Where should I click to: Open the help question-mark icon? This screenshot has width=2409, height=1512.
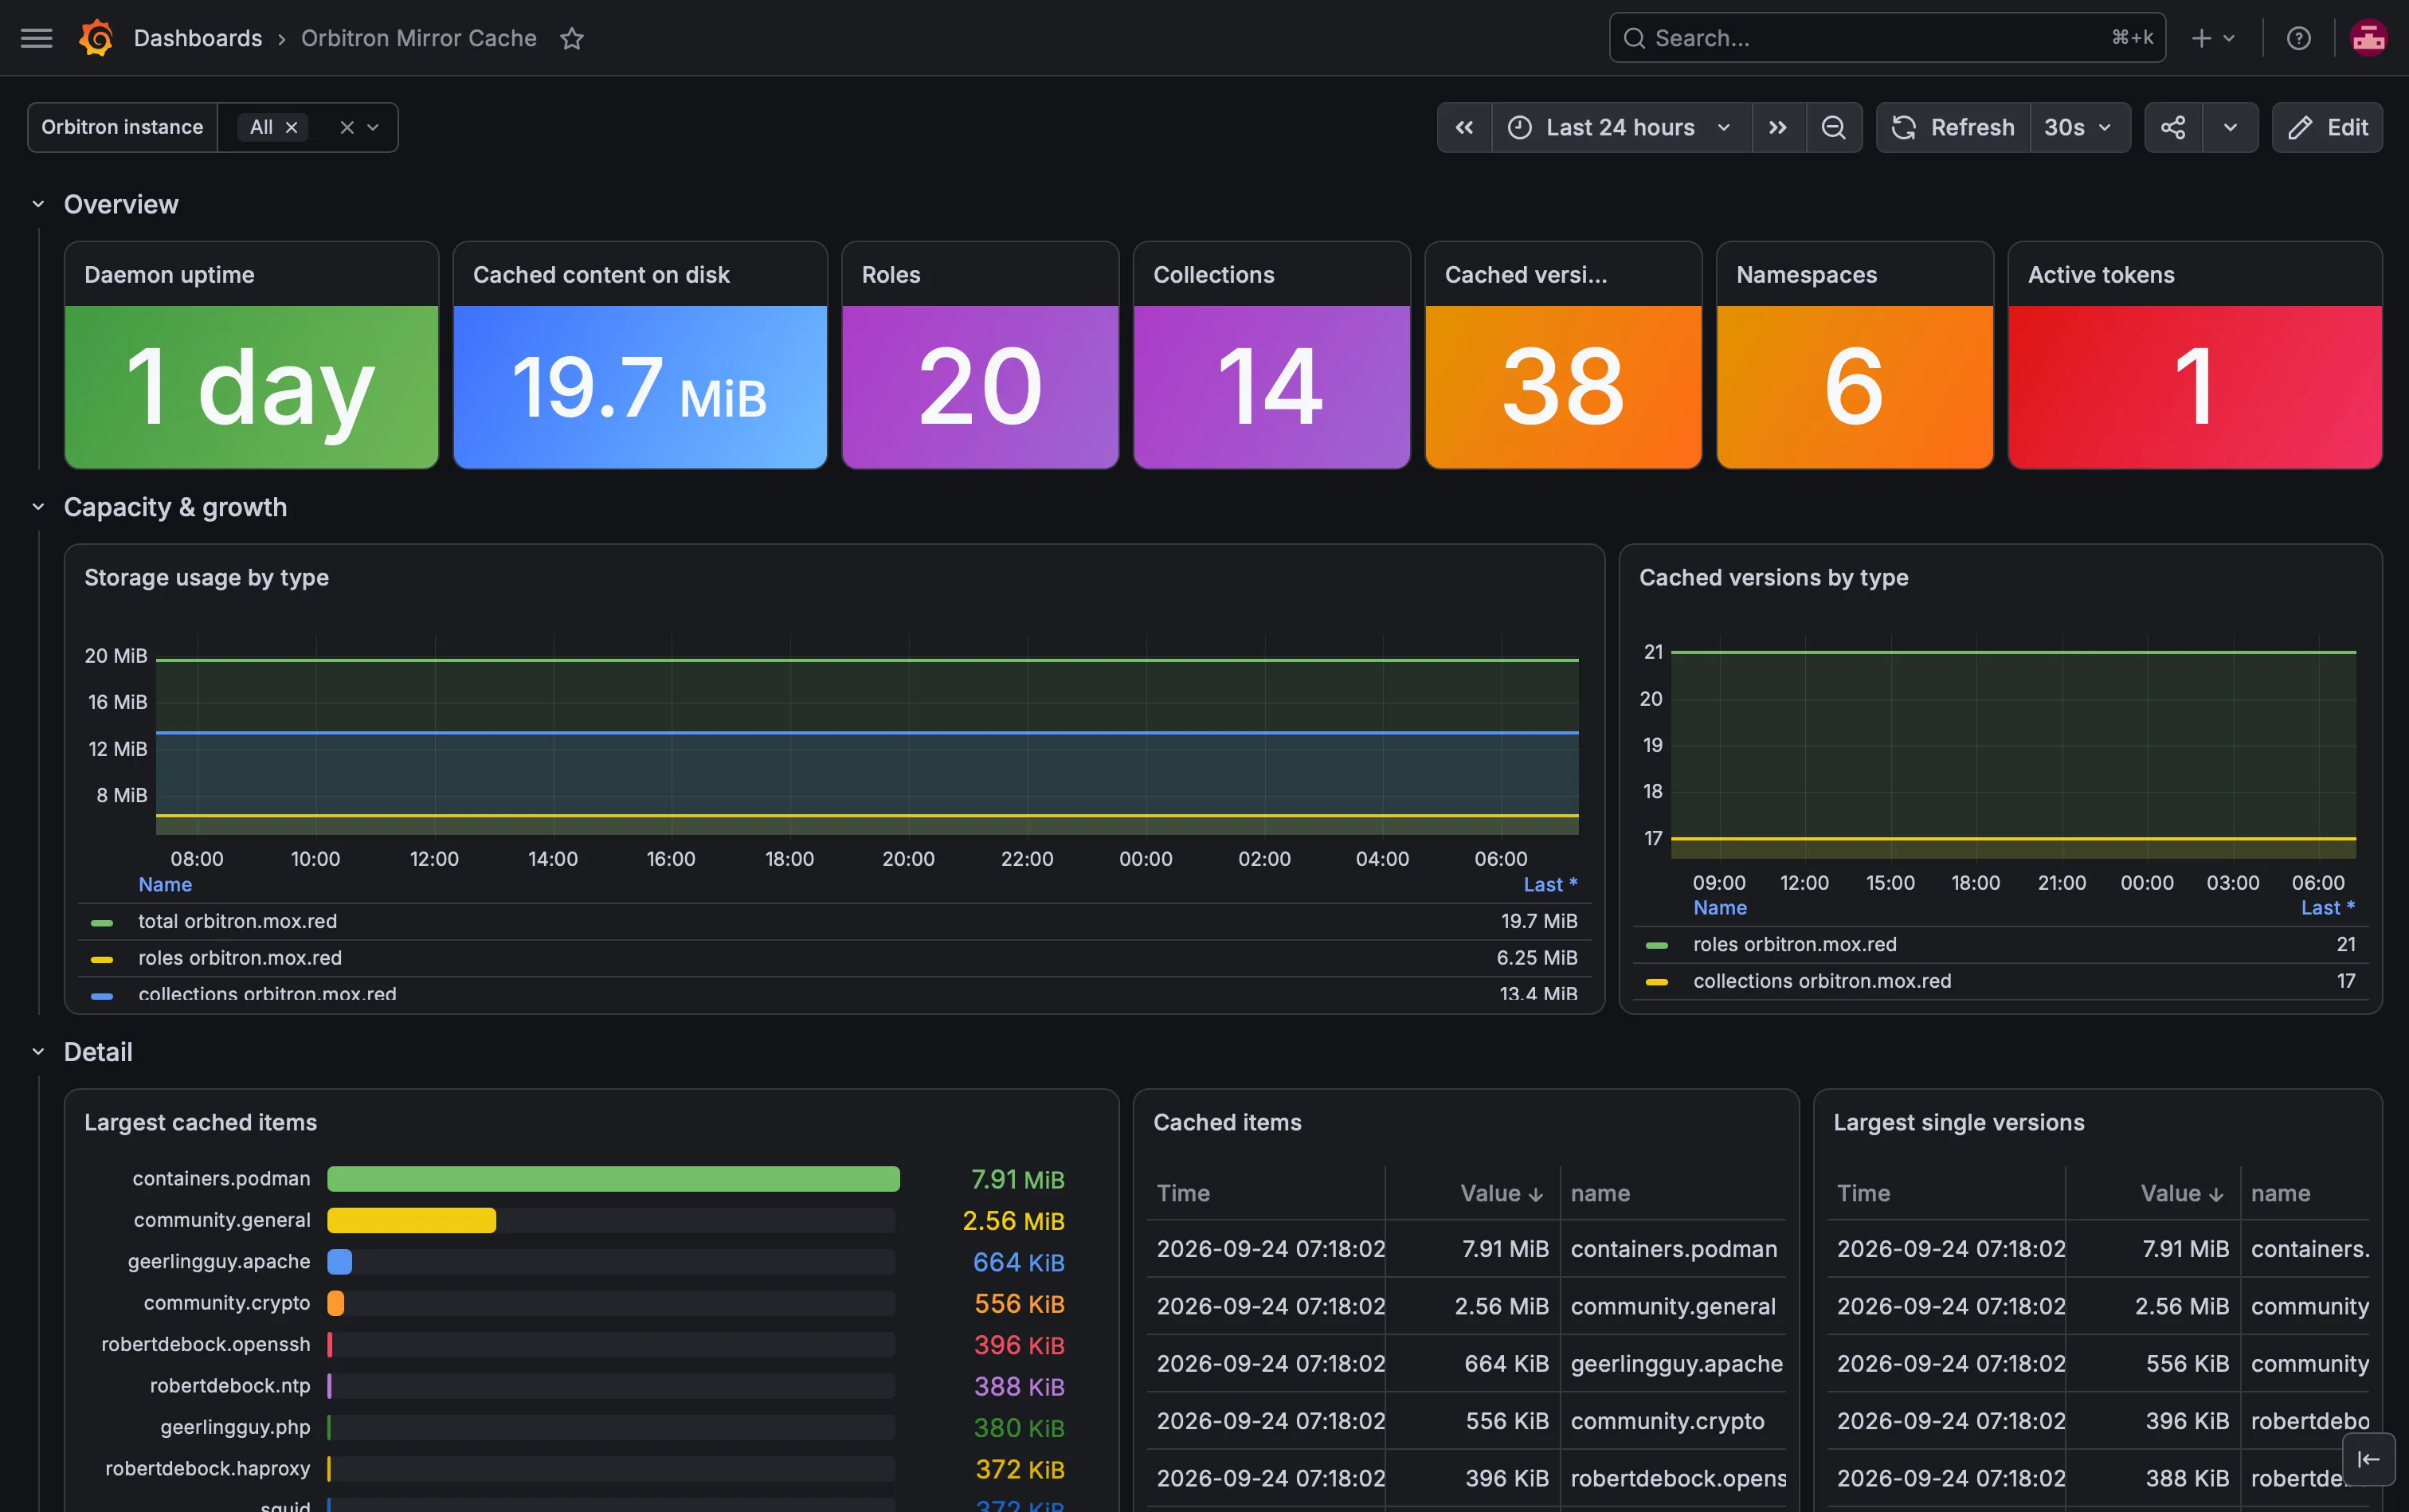tap(2299, 38)
